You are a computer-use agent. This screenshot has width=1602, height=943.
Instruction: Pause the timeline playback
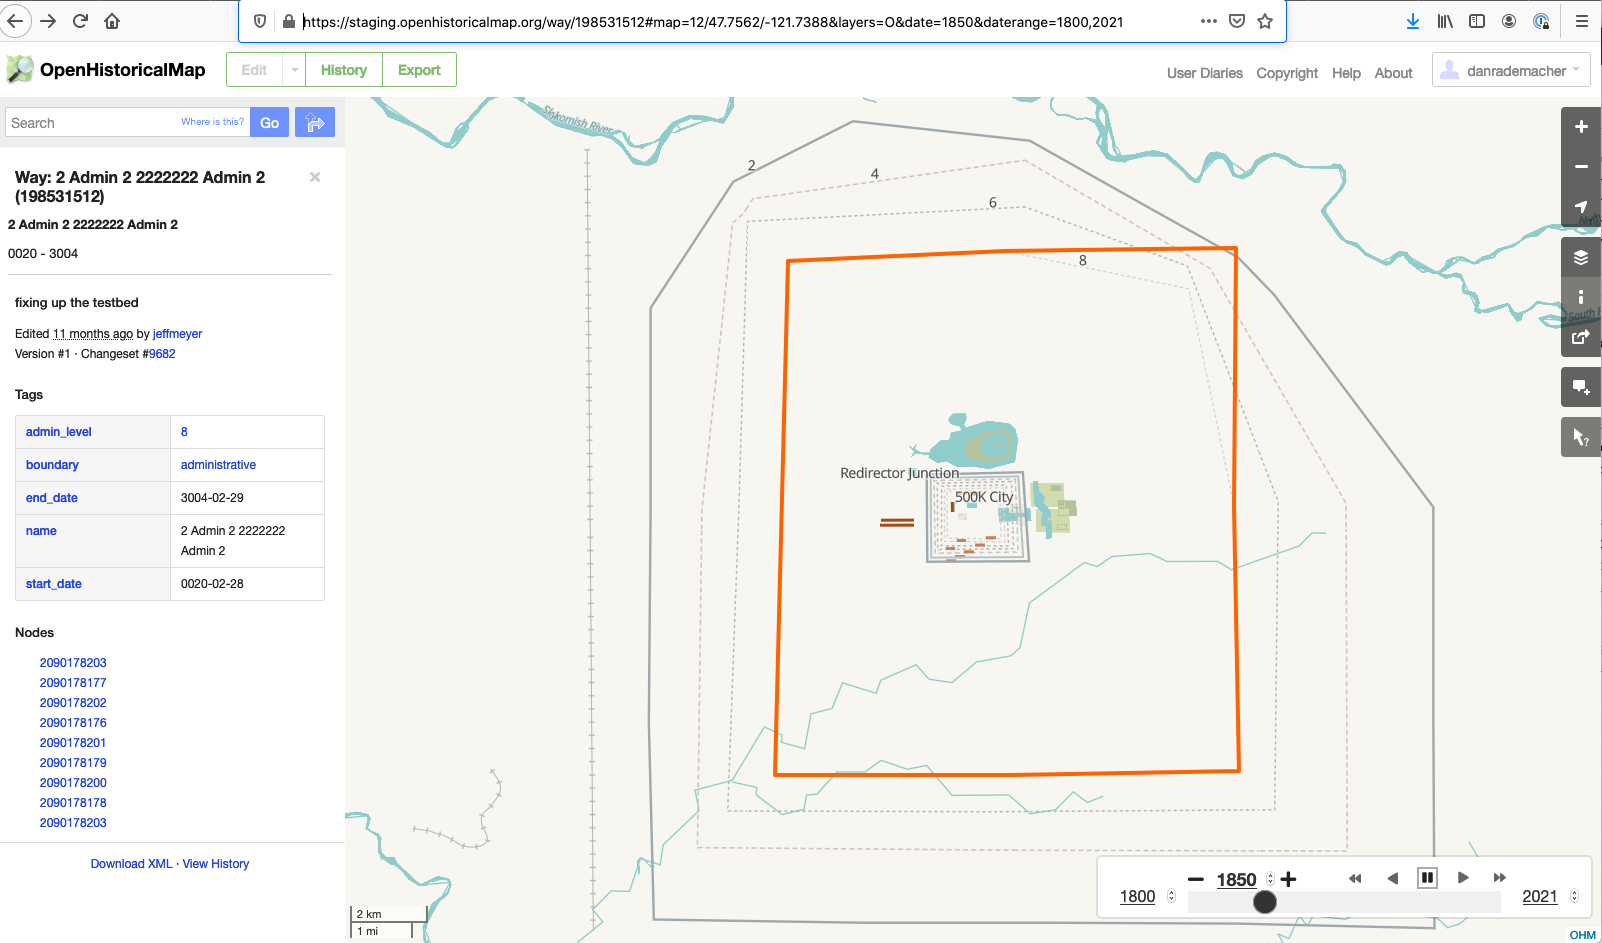1428,877
